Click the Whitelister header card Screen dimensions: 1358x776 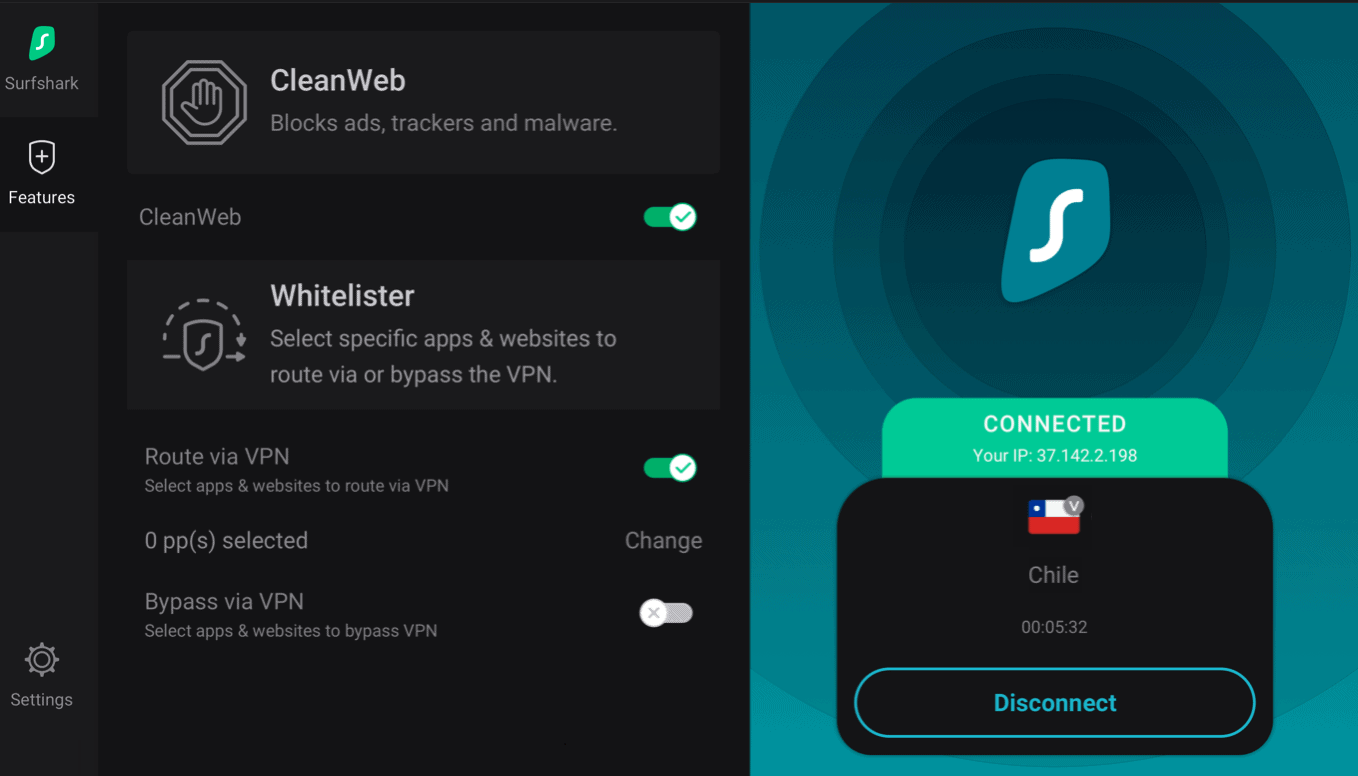423,335
